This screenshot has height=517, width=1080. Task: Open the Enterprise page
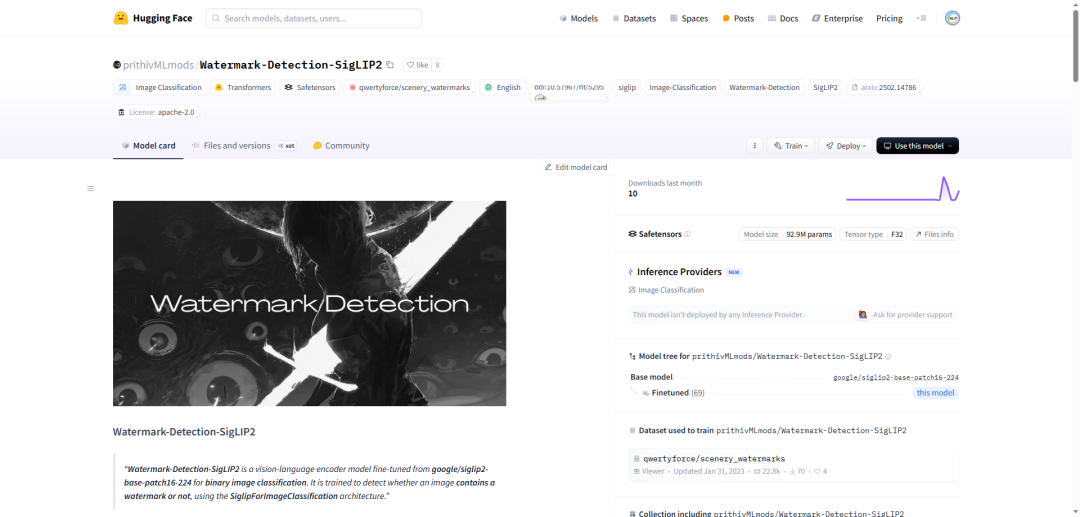tap(837, 19)
